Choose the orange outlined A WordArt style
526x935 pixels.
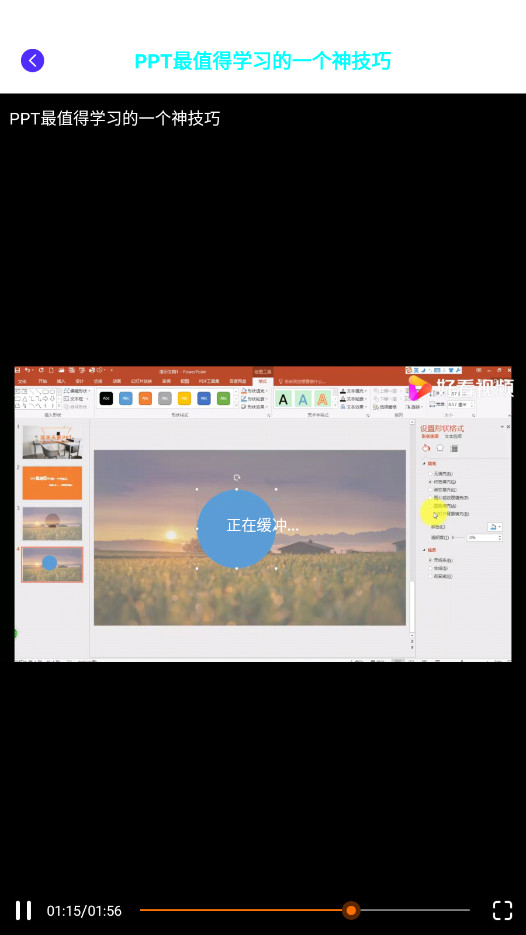click(x=323, y=399)
